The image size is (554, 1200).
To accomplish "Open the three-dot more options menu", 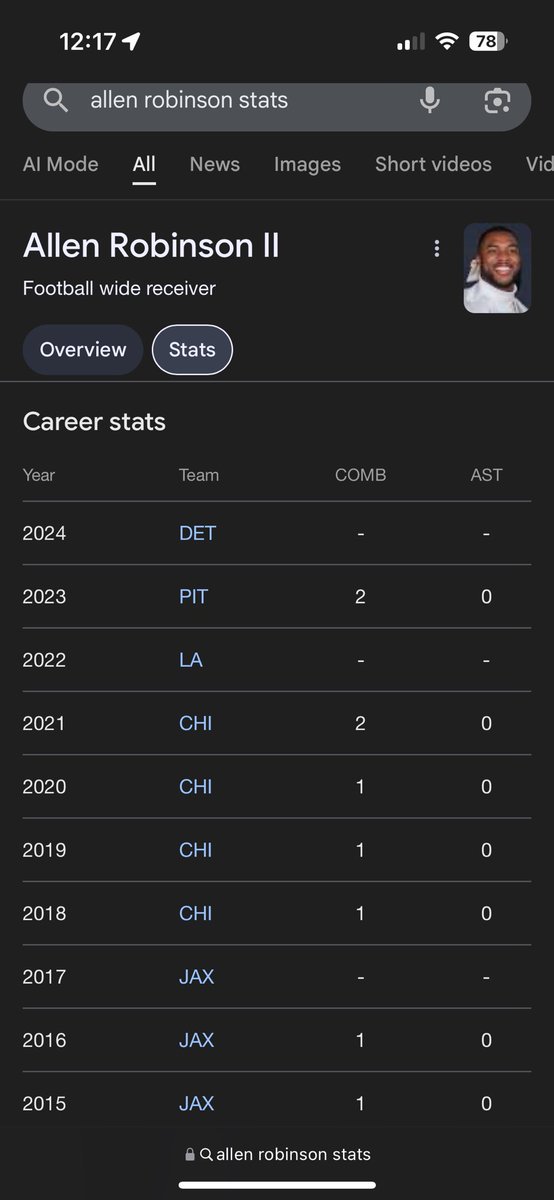I will (x=437, y=248).
